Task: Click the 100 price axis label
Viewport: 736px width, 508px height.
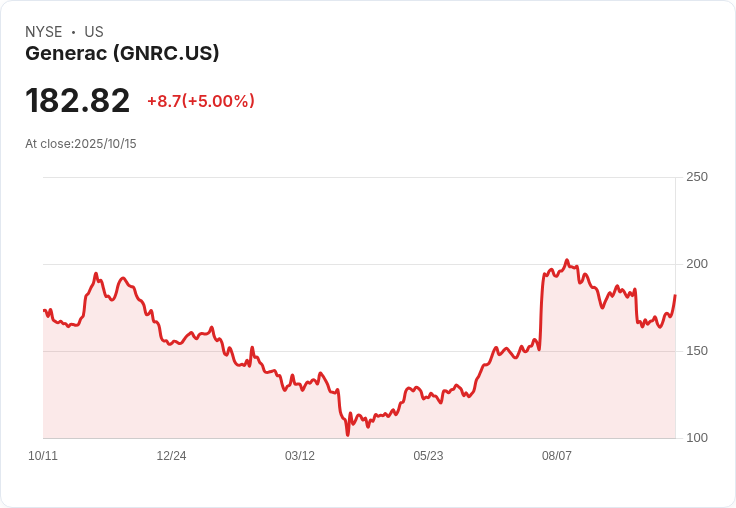Action: (697, 438)
